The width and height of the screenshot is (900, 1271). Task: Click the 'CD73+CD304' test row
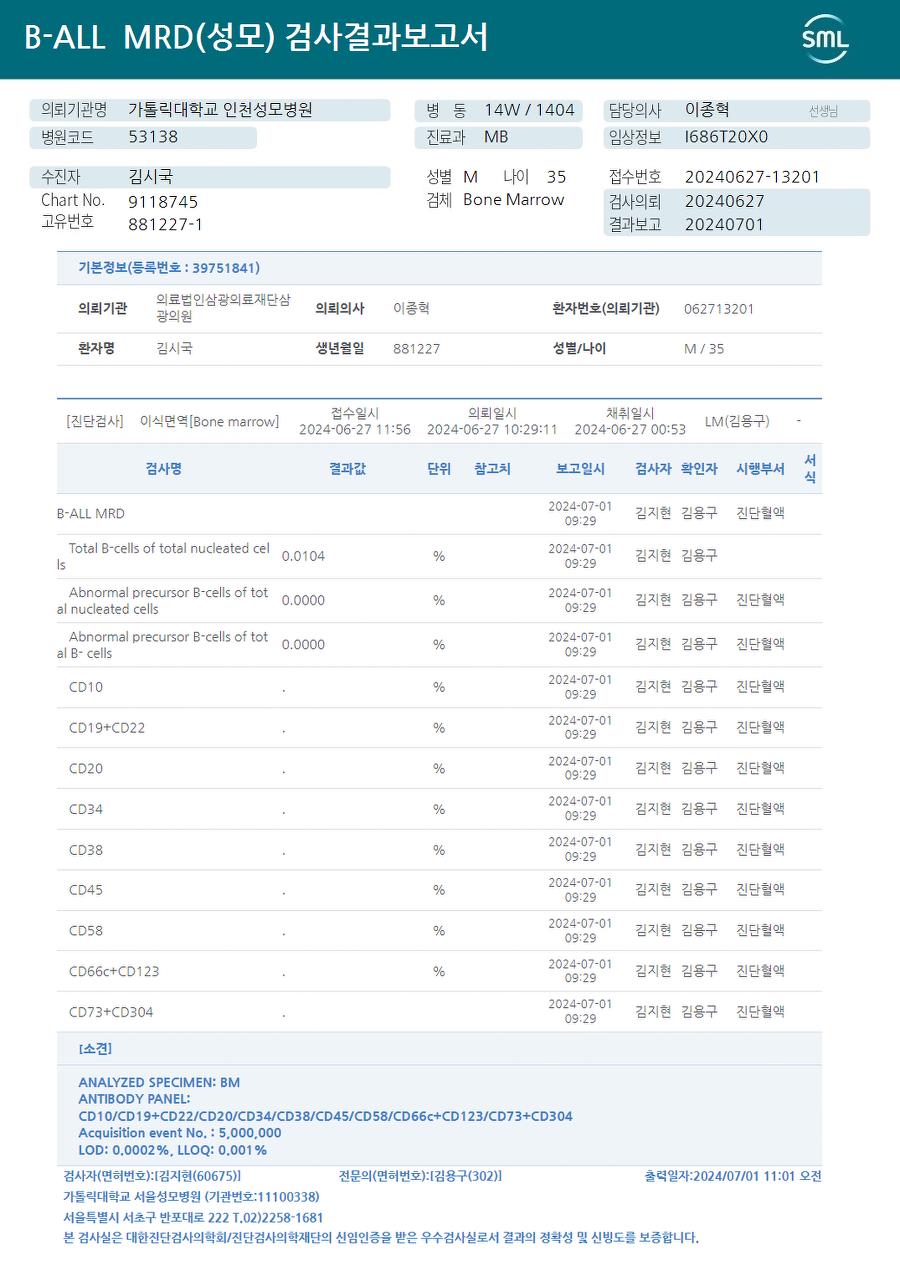tap(439, 1012)
